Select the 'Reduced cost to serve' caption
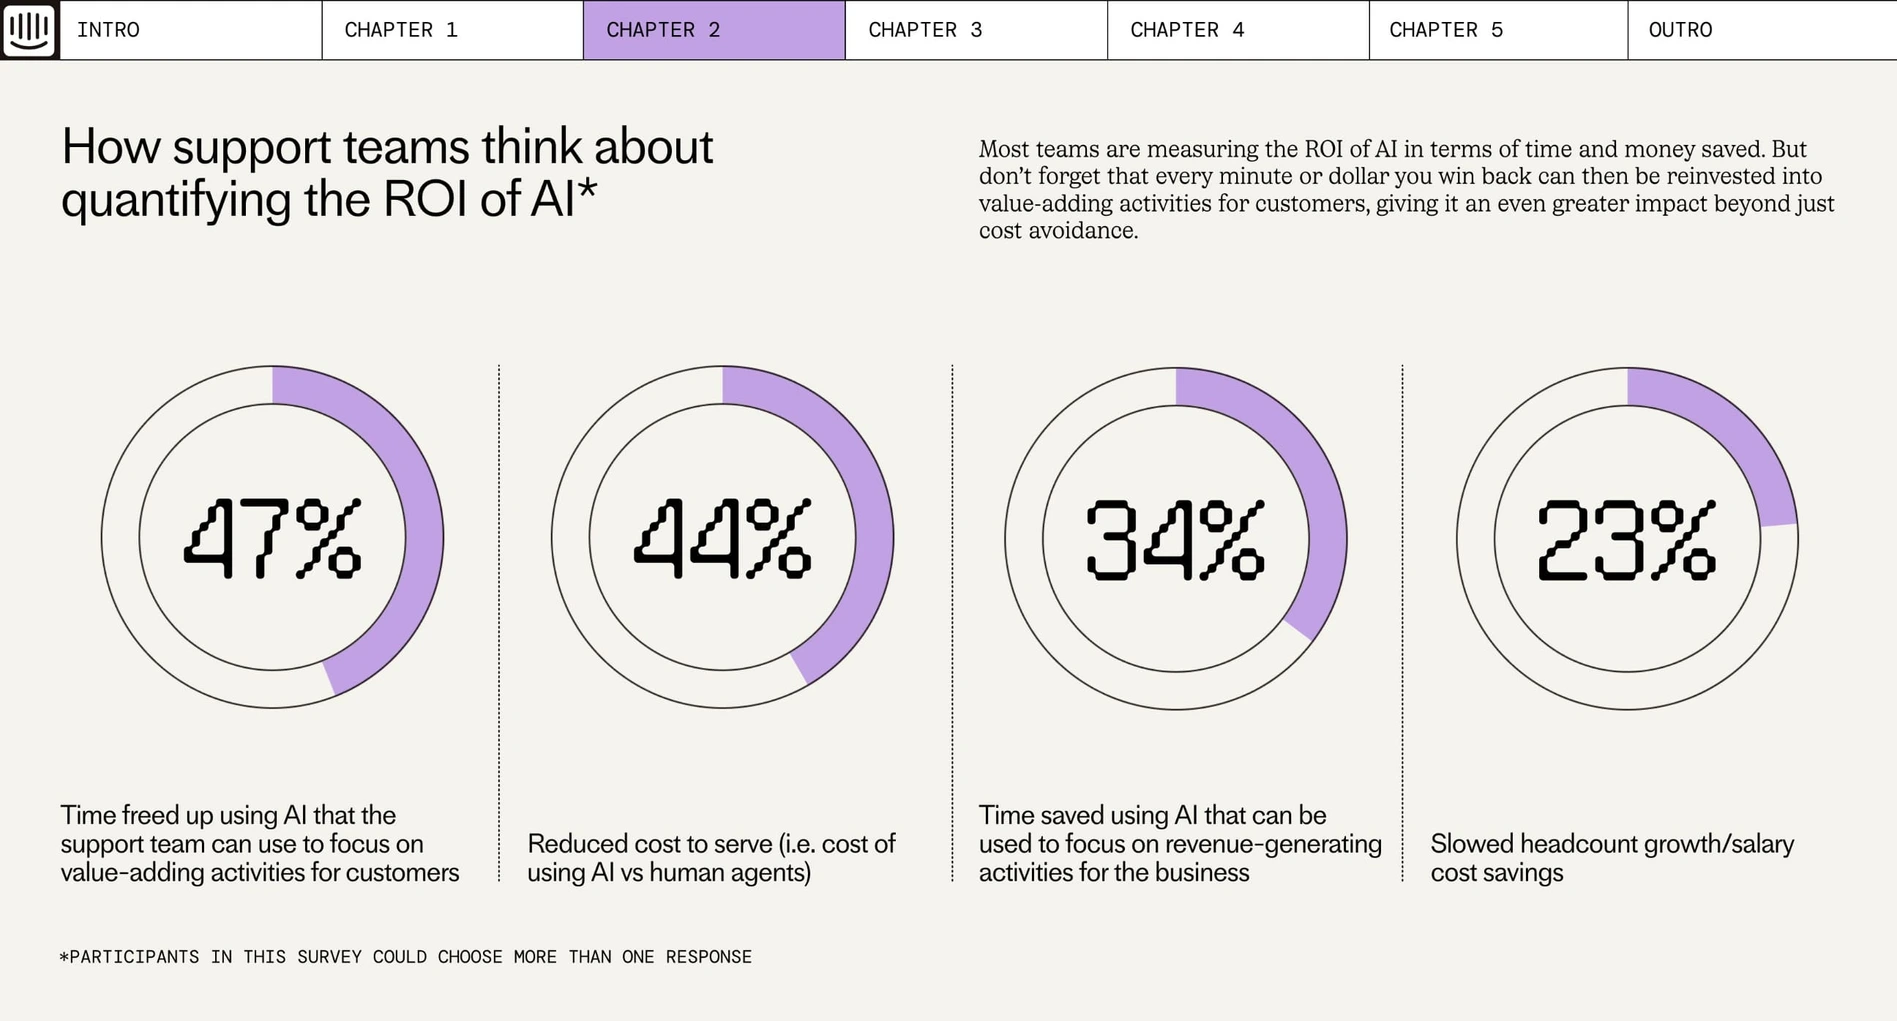This screenshot has width=1897, height=1021. coord(711,857)
